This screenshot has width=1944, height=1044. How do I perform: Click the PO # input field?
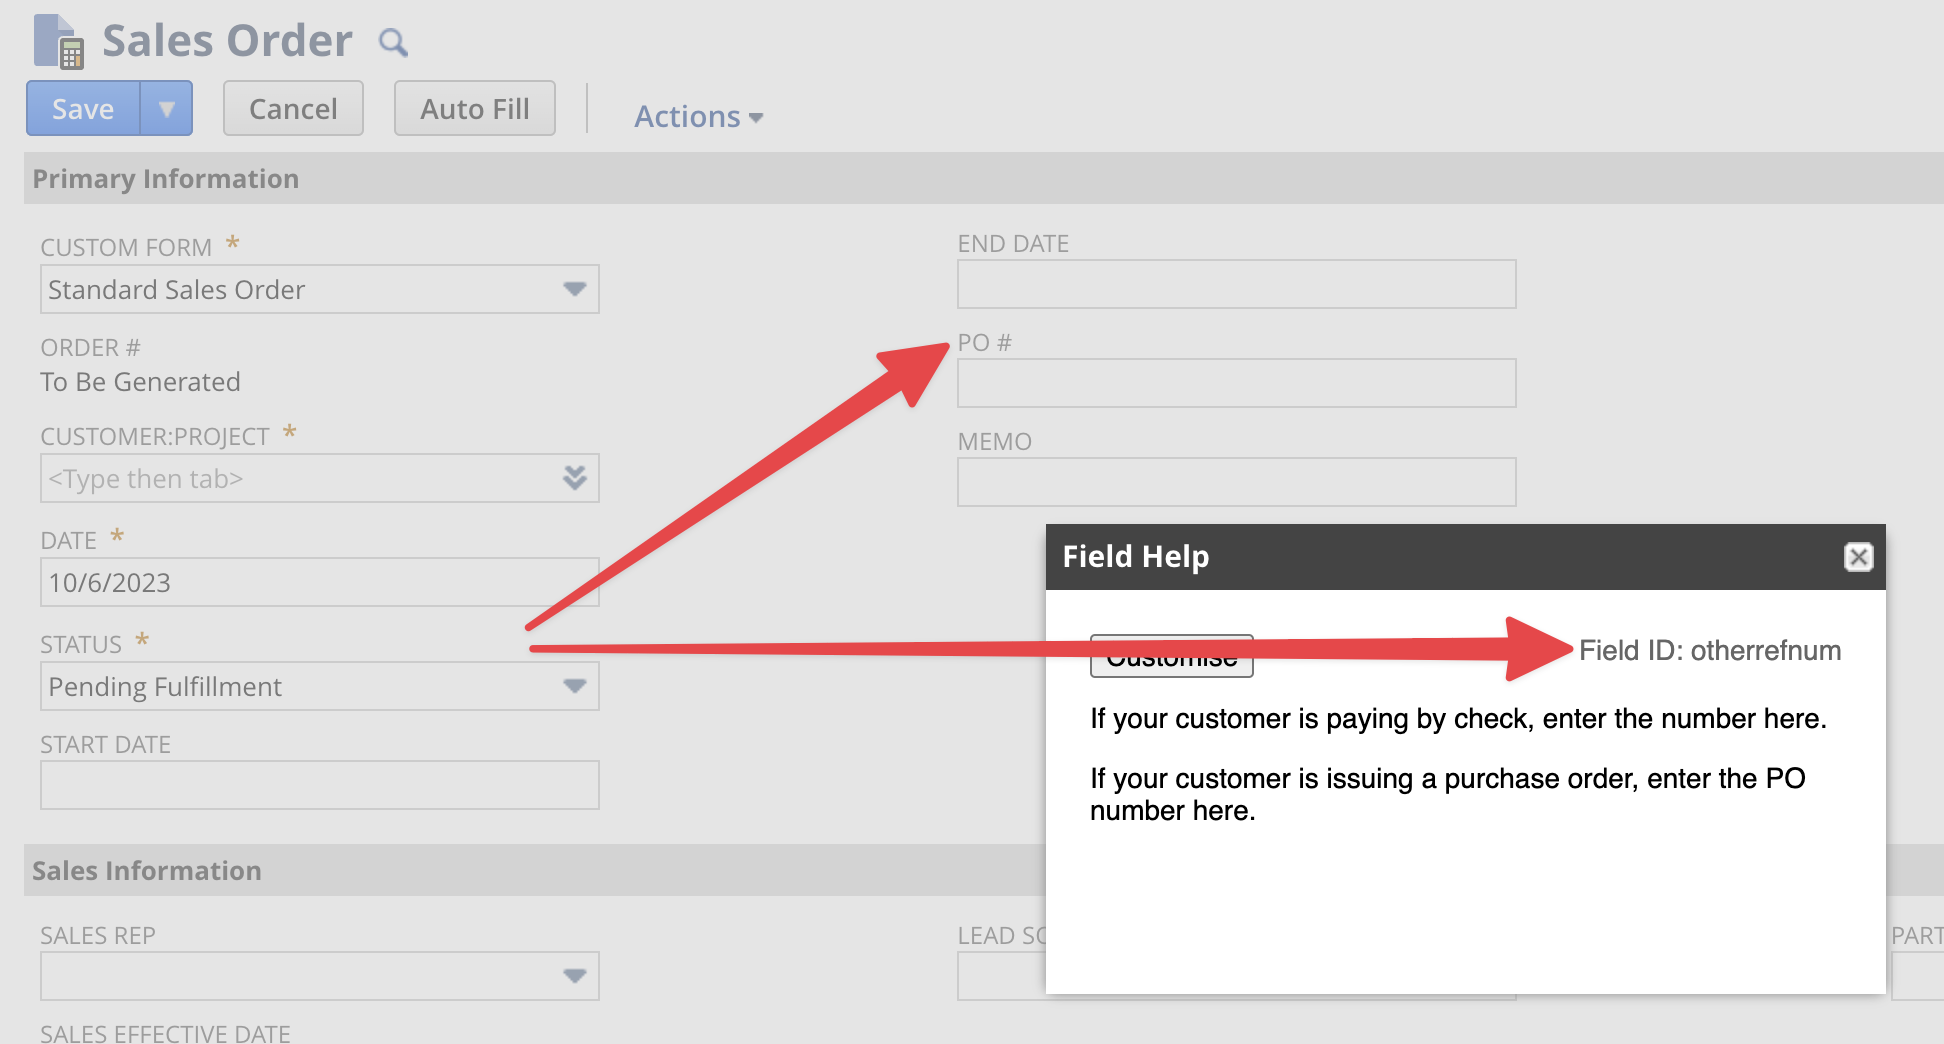click(x=1236, y=382)
